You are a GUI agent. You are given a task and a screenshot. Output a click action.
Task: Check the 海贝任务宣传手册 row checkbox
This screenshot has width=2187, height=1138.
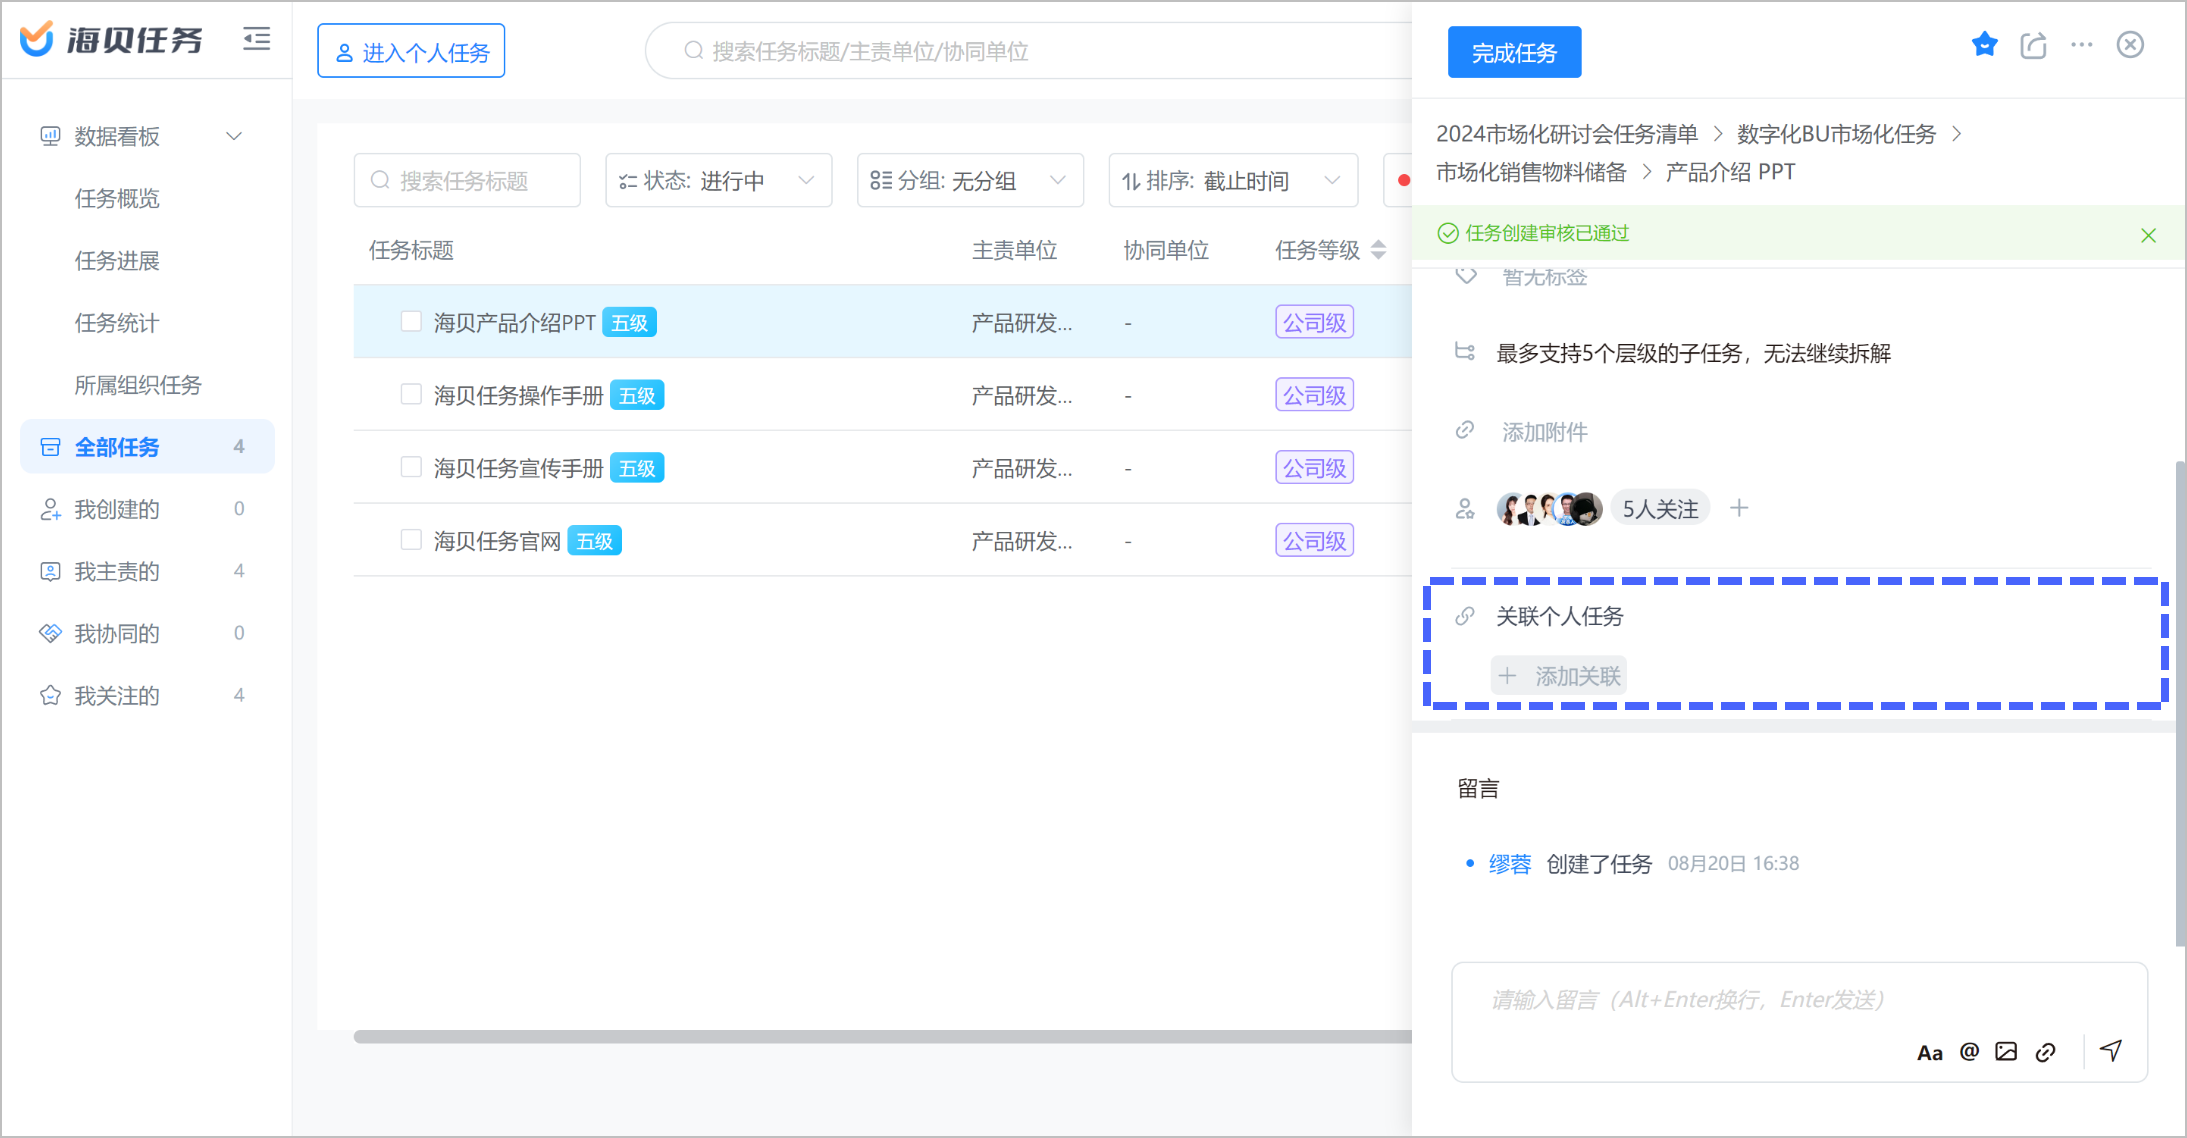point(411,467)
